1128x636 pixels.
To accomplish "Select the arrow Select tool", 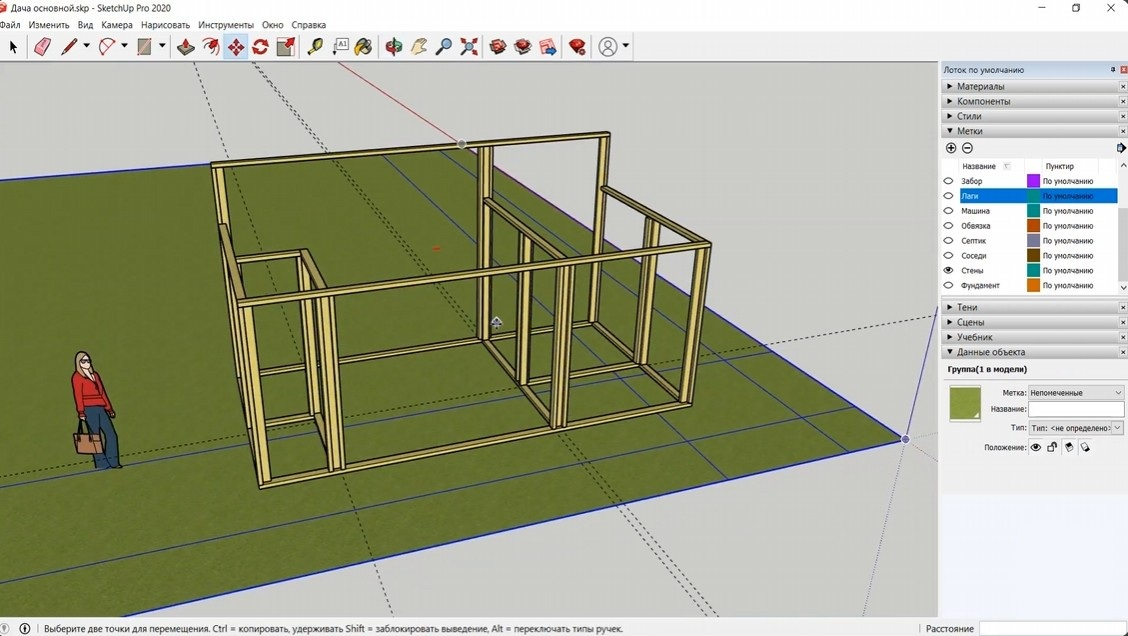I will coord(13,47).
